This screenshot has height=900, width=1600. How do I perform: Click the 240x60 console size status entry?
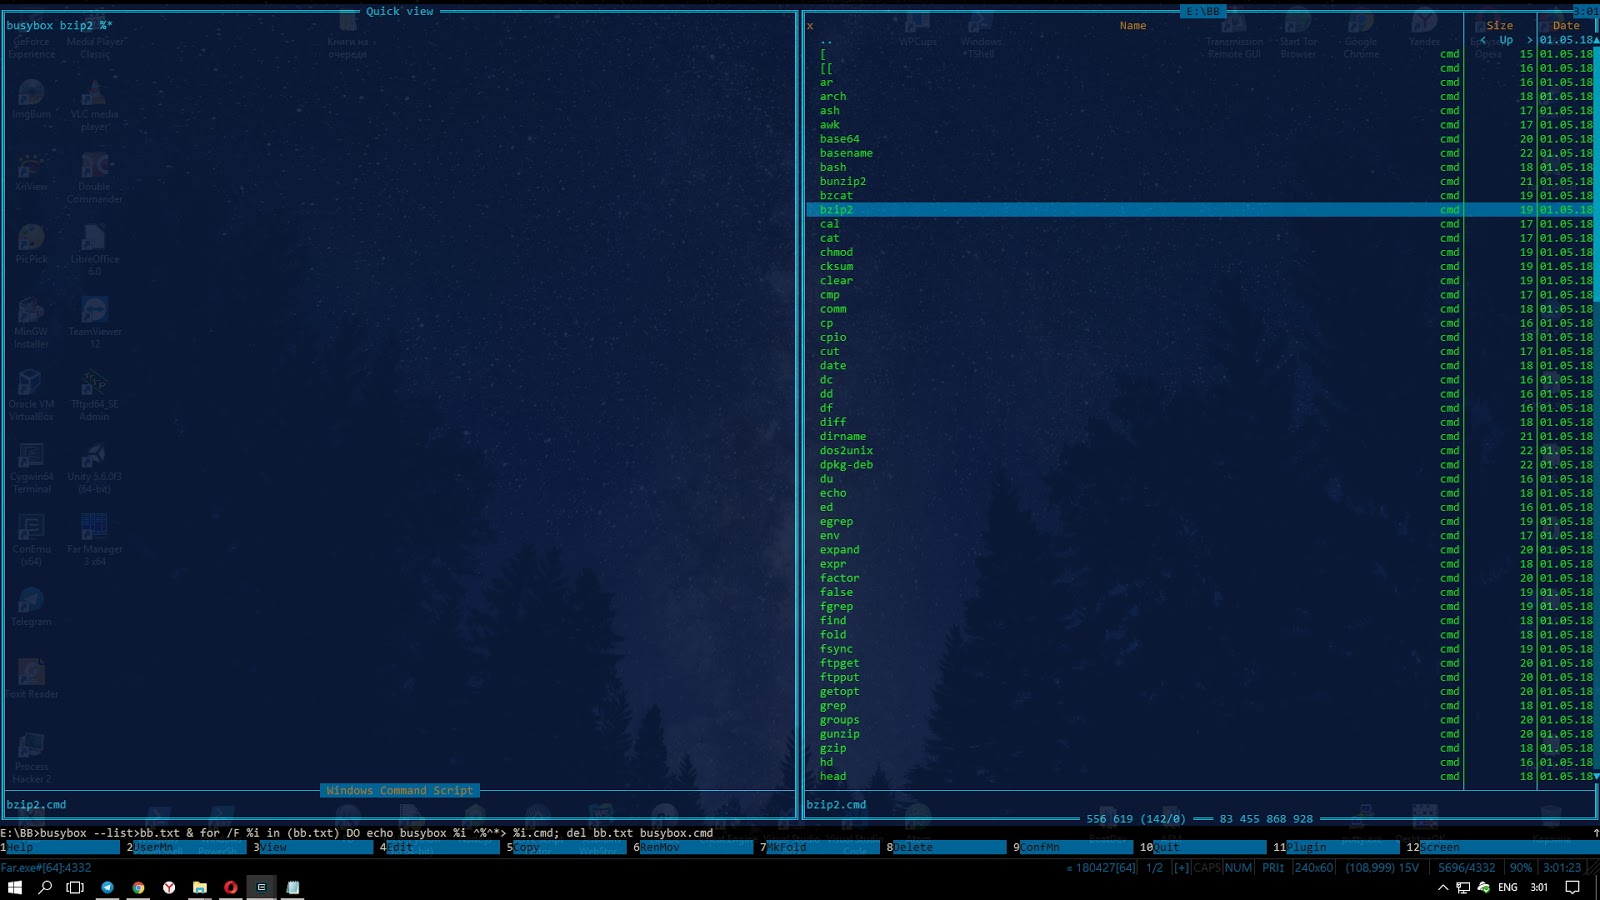(x=1314, y=868)
